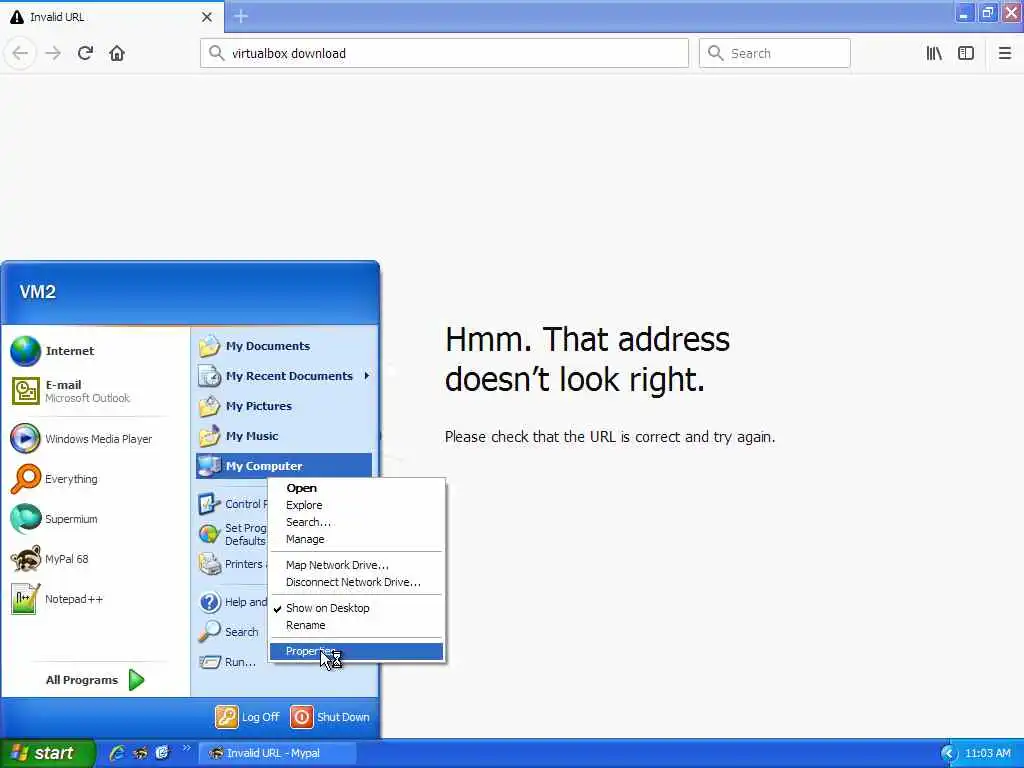Click the Log Off button
Viewport: 1024px width, 768px height.
coord(248,717)
